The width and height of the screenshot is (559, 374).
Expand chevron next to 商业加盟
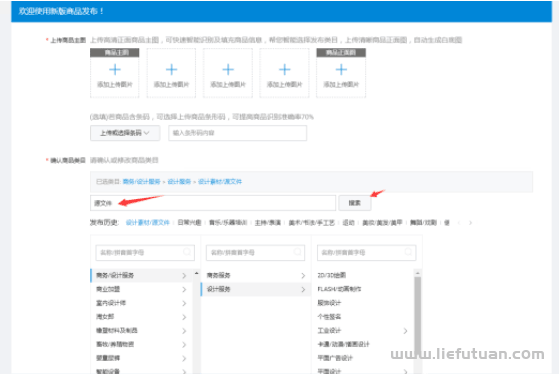184,290
